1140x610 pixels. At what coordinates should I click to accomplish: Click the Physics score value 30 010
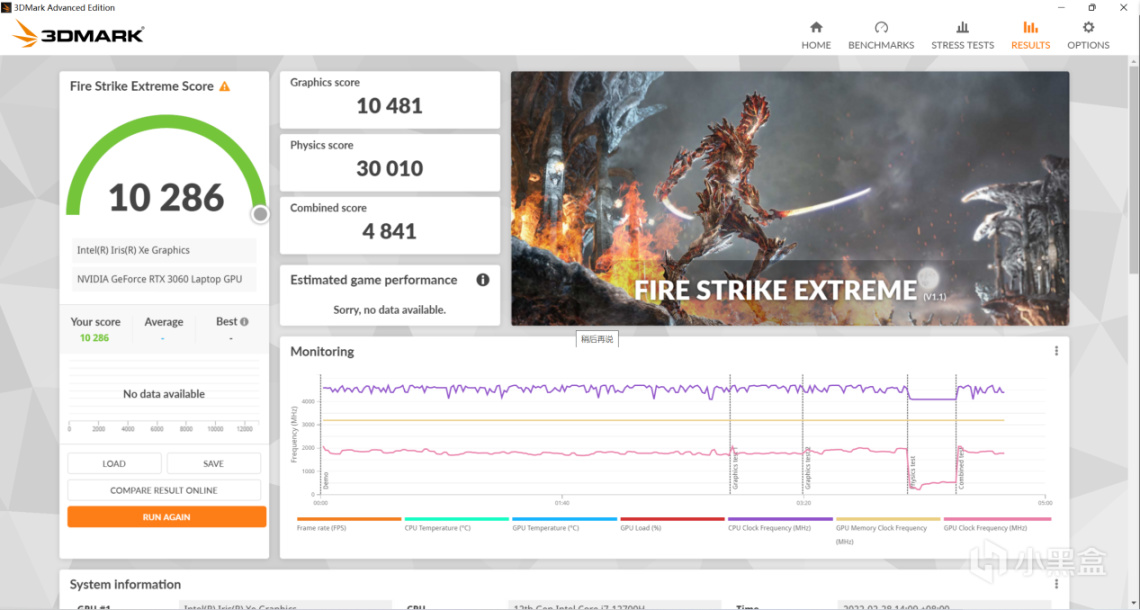389,169
